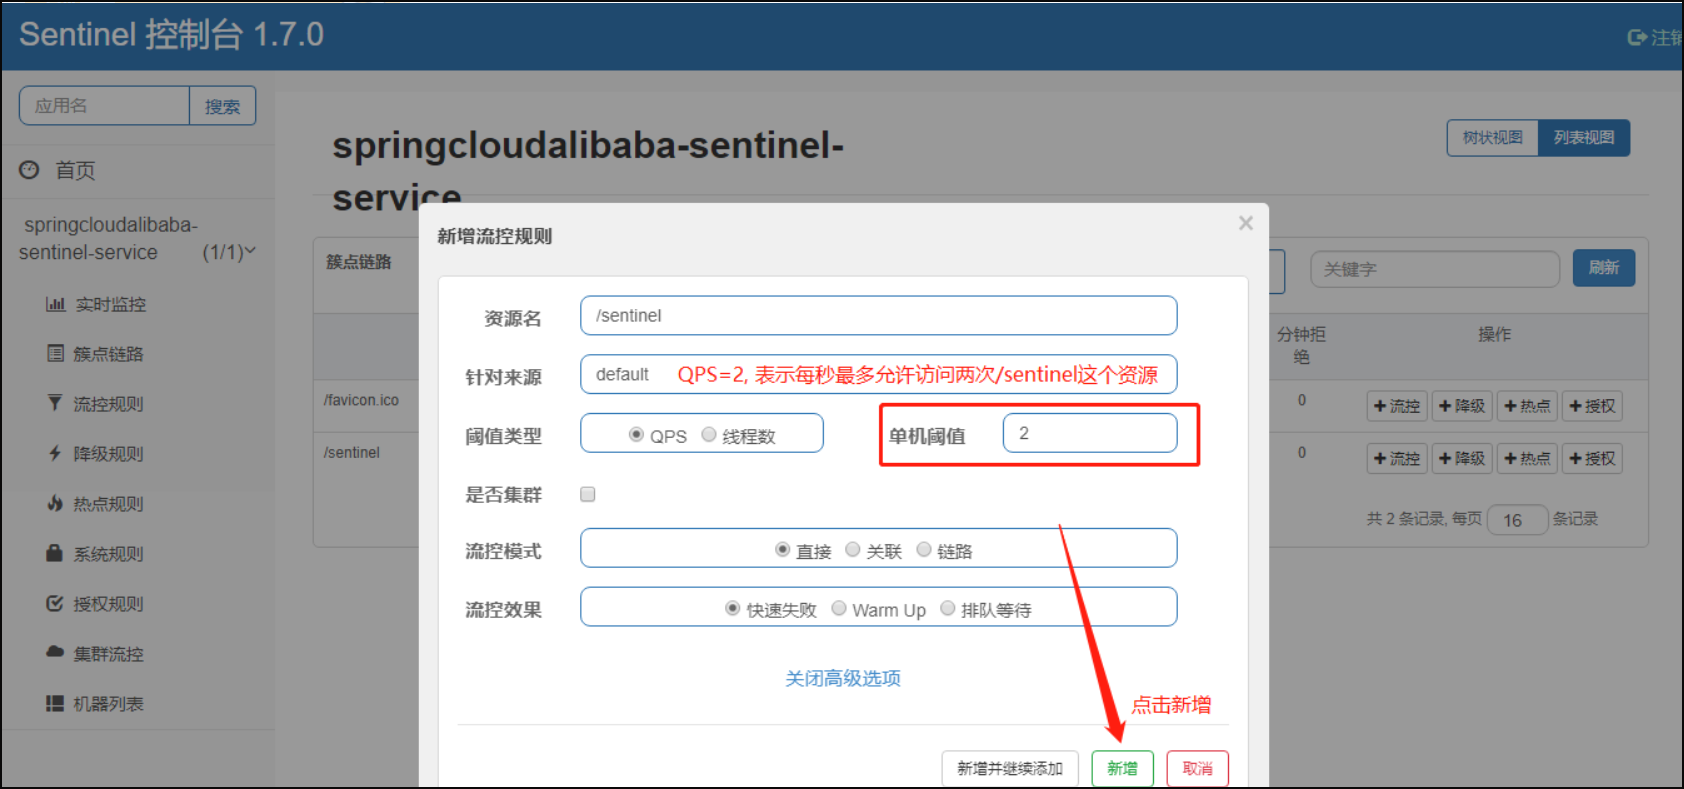
Task: Focus the 应用名 search field
Action: coord(104,106)
